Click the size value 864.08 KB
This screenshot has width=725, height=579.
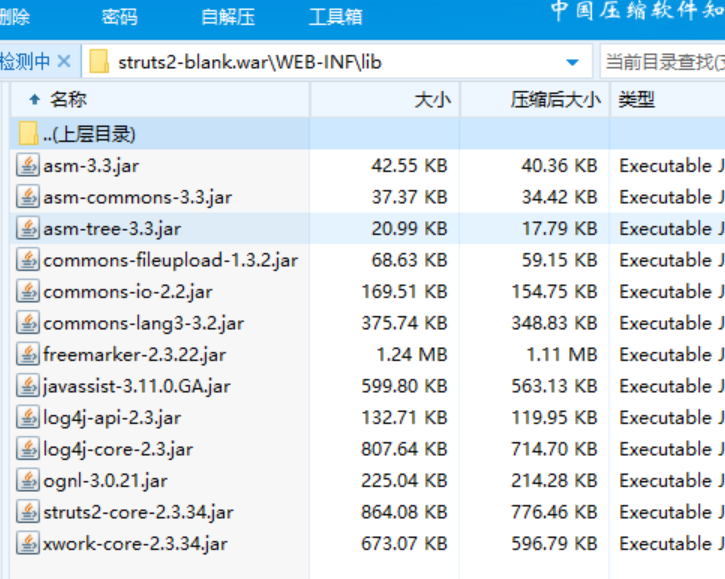(x=404, y=512)
